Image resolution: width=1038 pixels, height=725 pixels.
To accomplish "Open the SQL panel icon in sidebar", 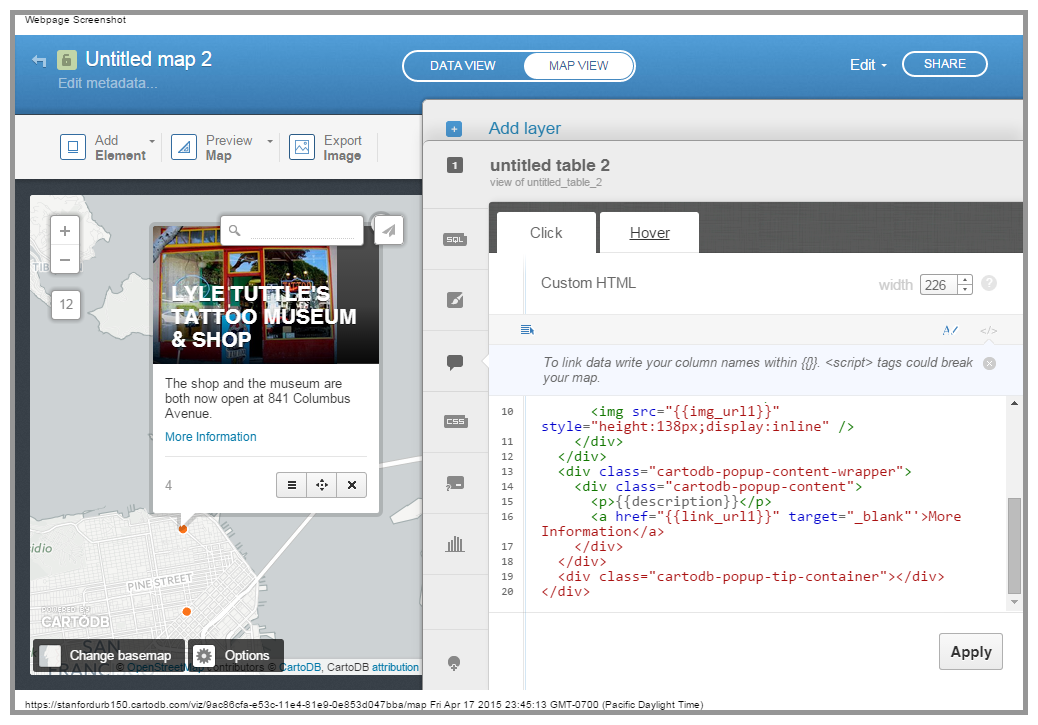I will [x=455, y=240].
